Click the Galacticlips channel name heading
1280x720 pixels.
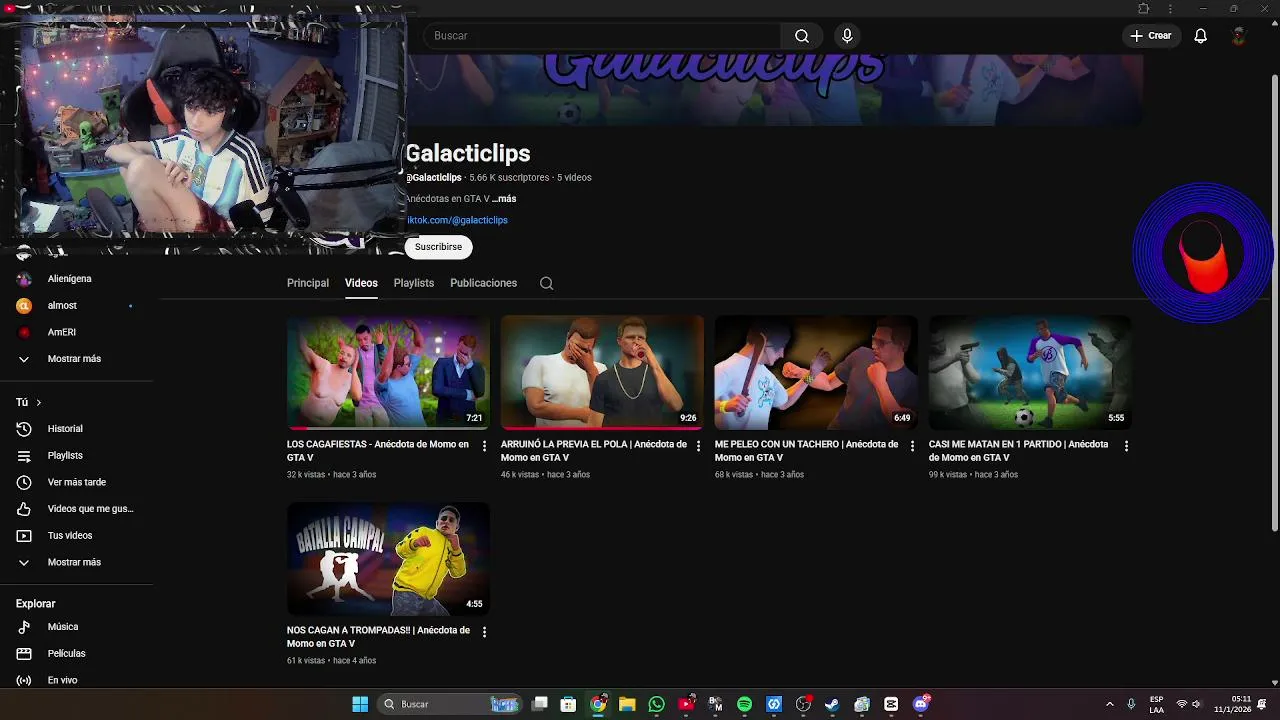(468, 153)
